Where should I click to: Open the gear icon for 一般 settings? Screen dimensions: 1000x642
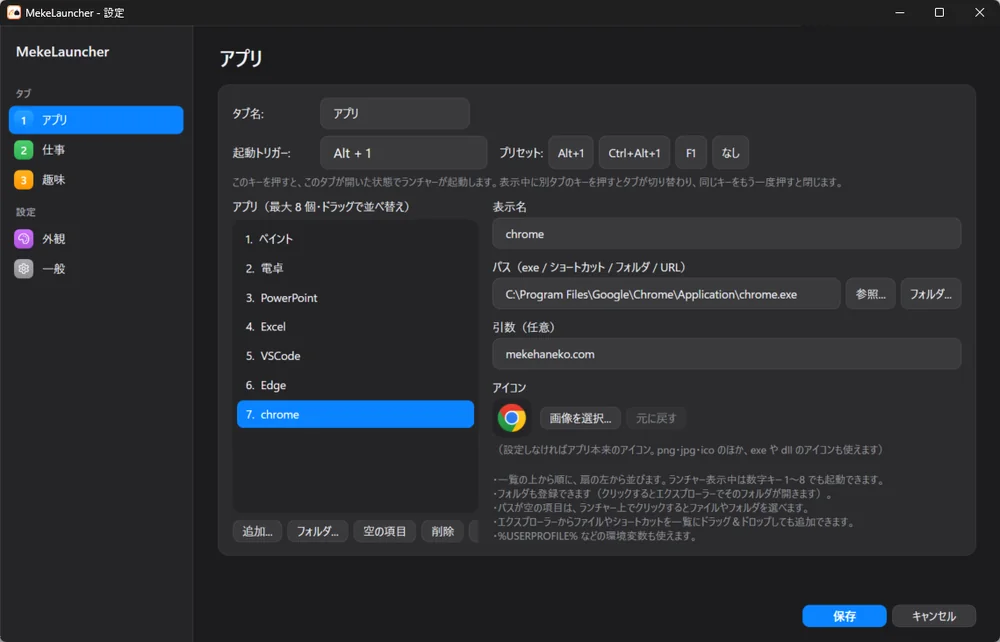pos(24,268)
